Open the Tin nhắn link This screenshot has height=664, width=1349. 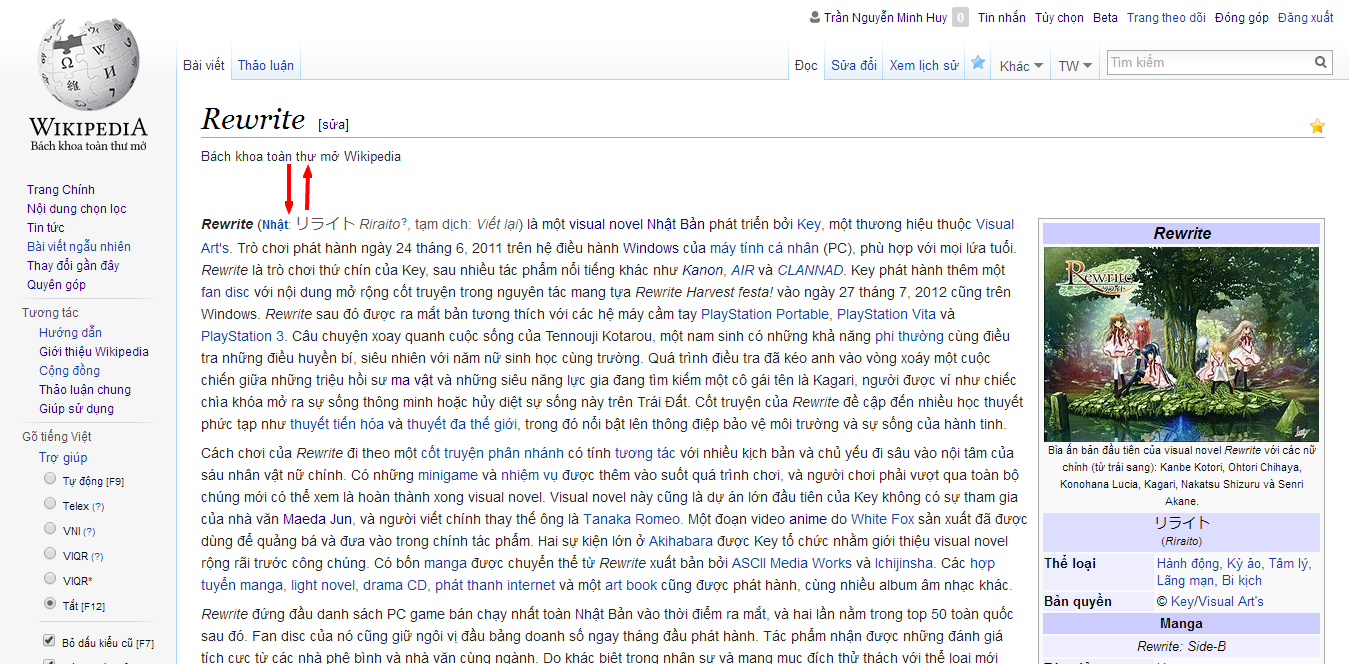tap(1002, 17)
